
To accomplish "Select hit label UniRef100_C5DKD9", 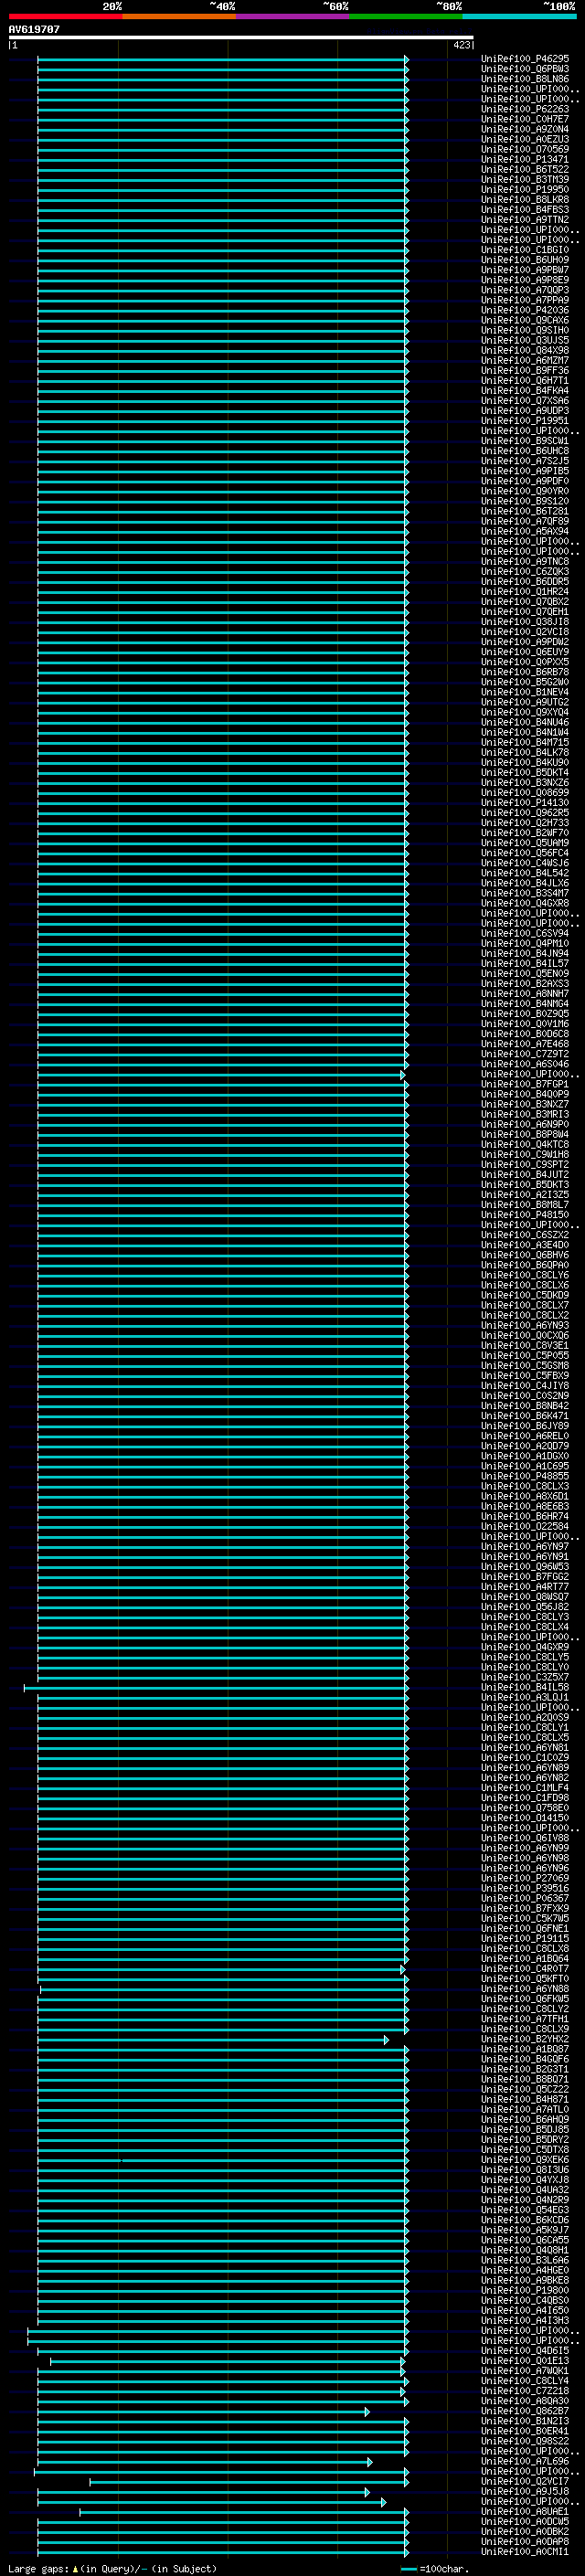I will point(525,1296).
